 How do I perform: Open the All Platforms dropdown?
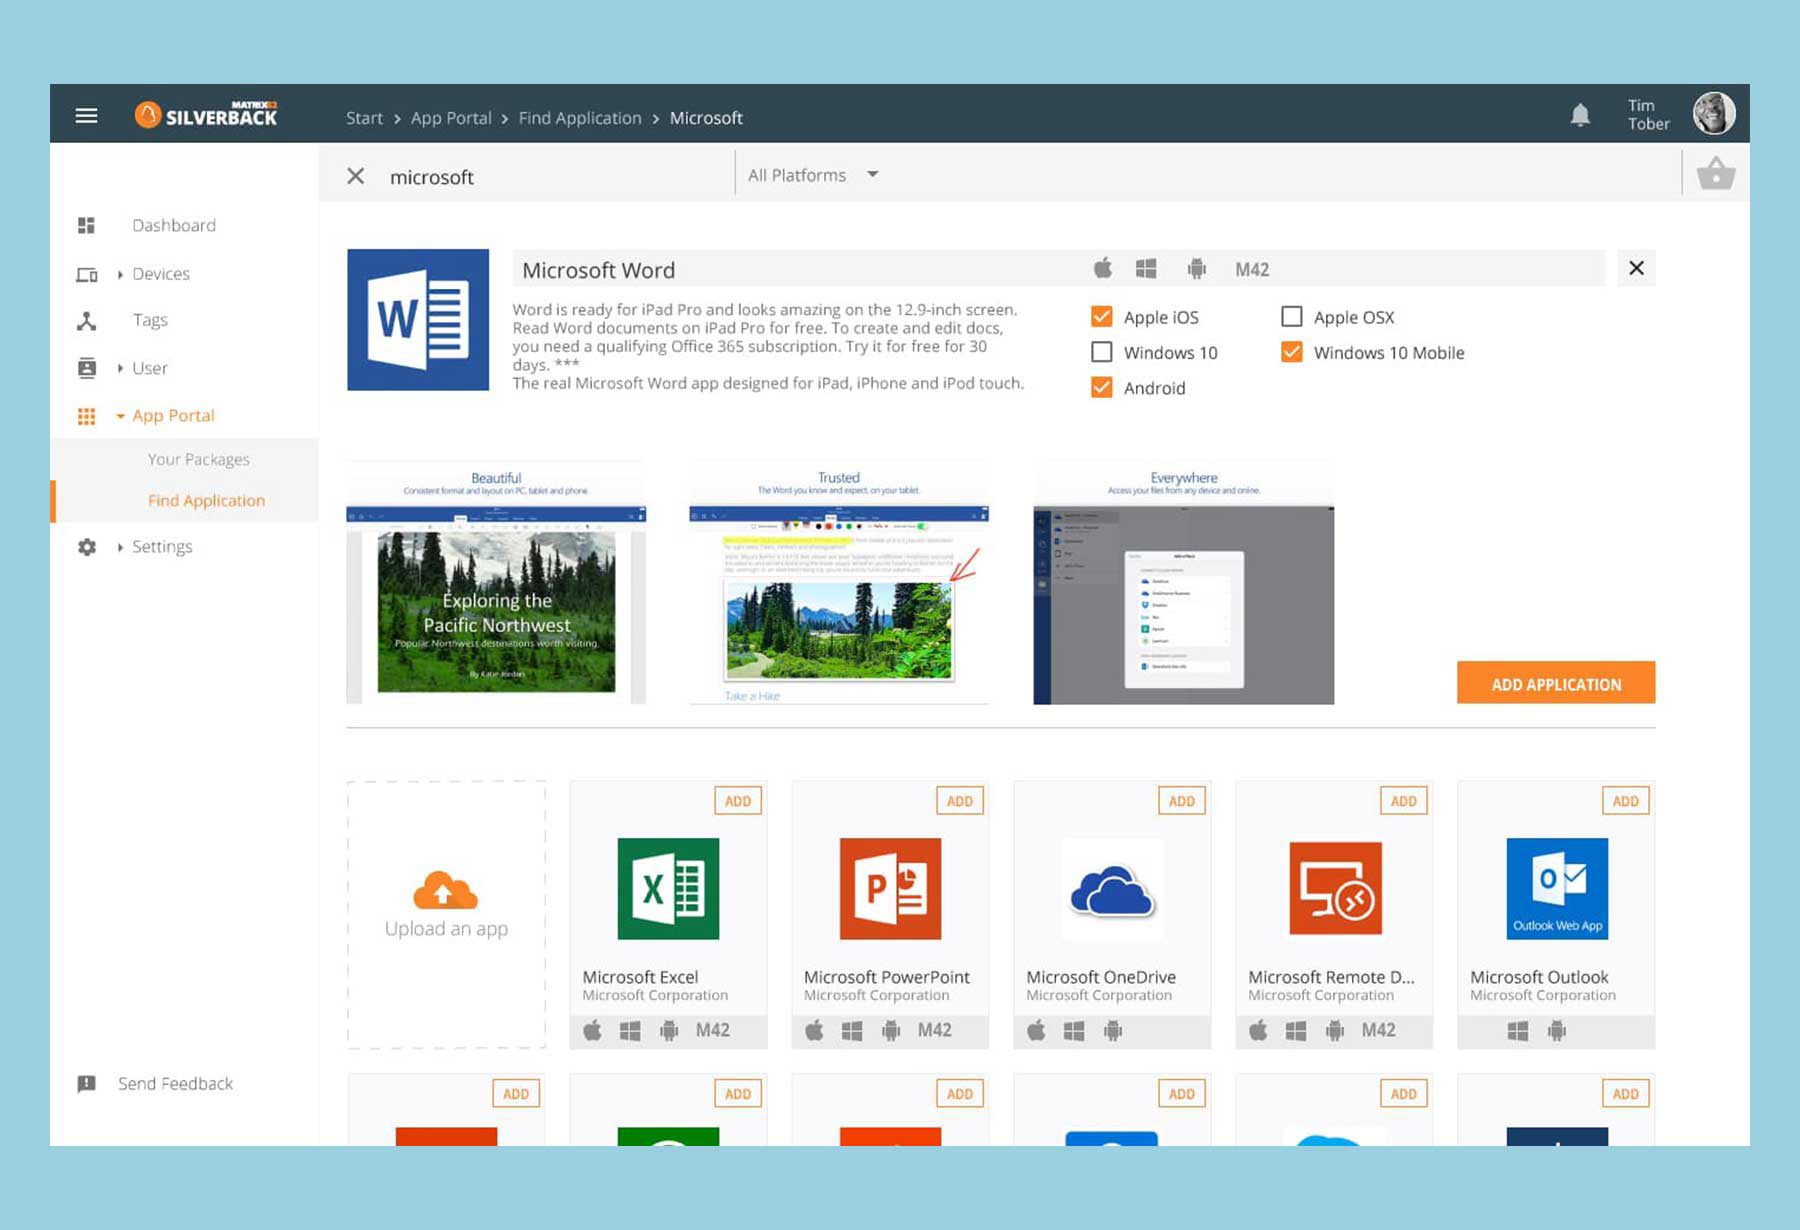(x=813, y=175)
